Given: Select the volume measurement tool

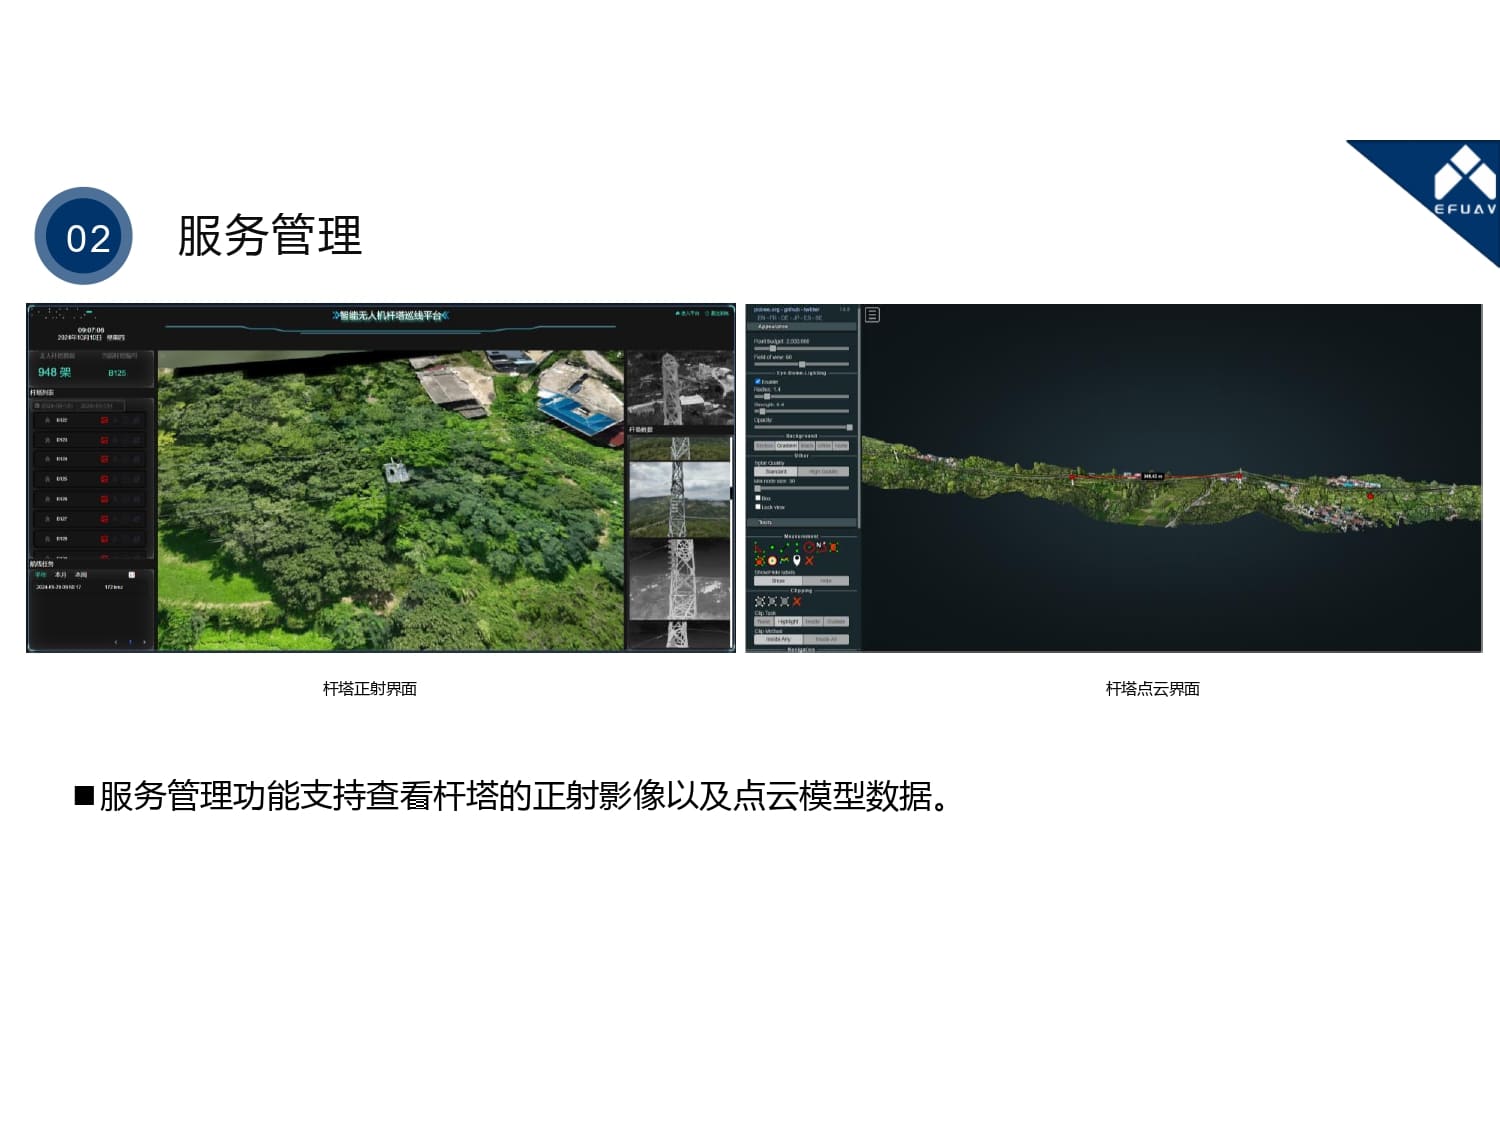Looking at the screenshot, I should click(759, 561).
